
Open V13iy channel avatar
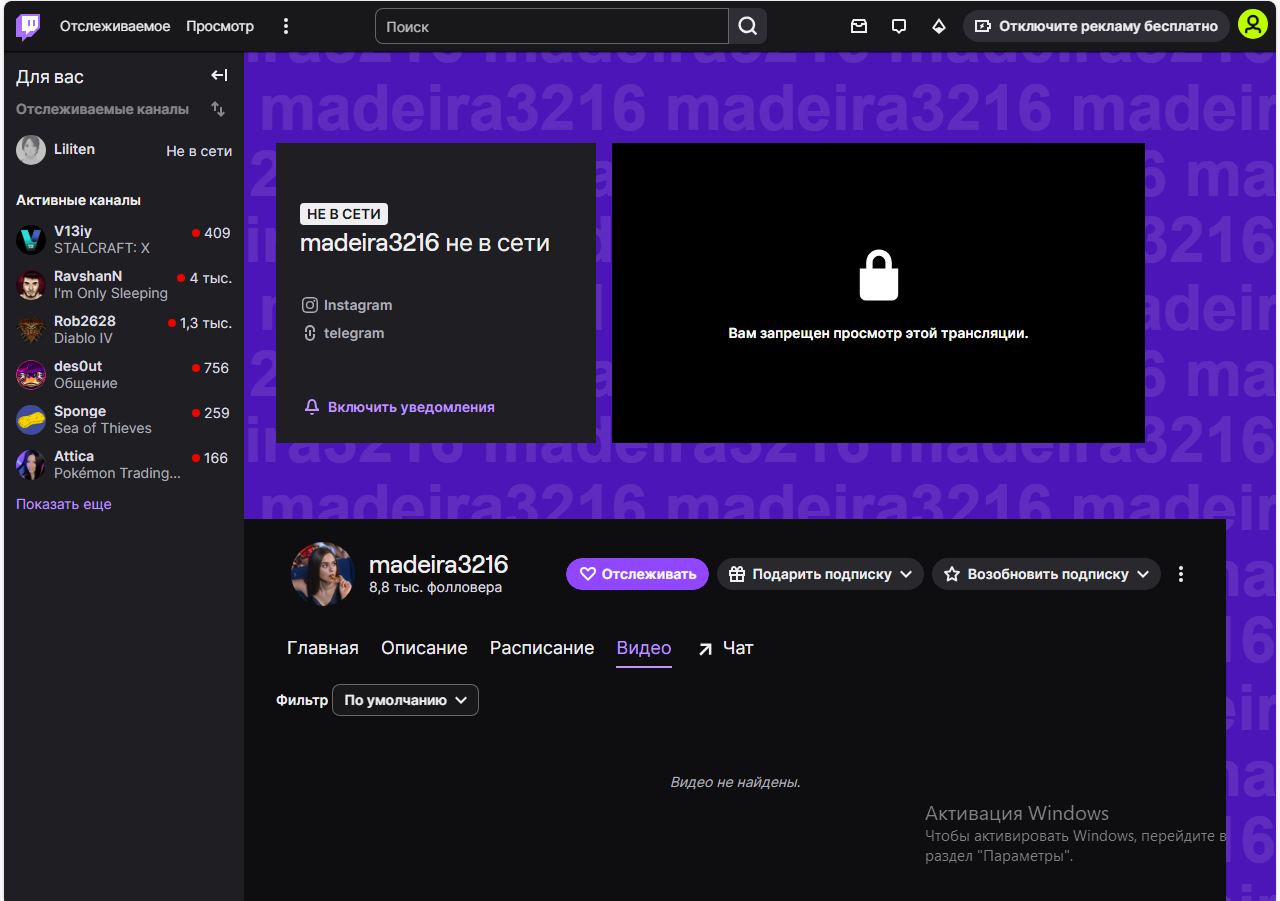click(31, 240)
